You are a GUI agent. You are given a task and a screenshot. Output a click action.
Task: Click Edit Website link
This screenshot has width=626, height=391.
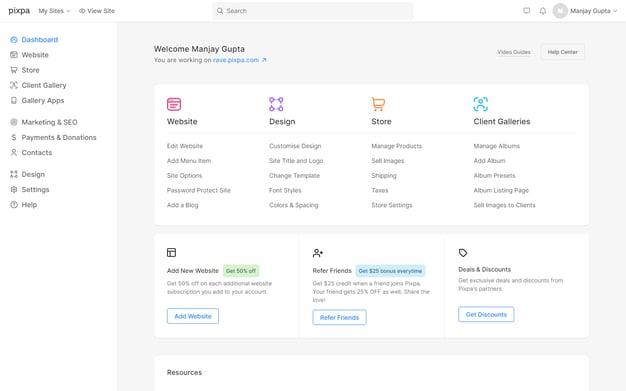click(x=185, y=146)
